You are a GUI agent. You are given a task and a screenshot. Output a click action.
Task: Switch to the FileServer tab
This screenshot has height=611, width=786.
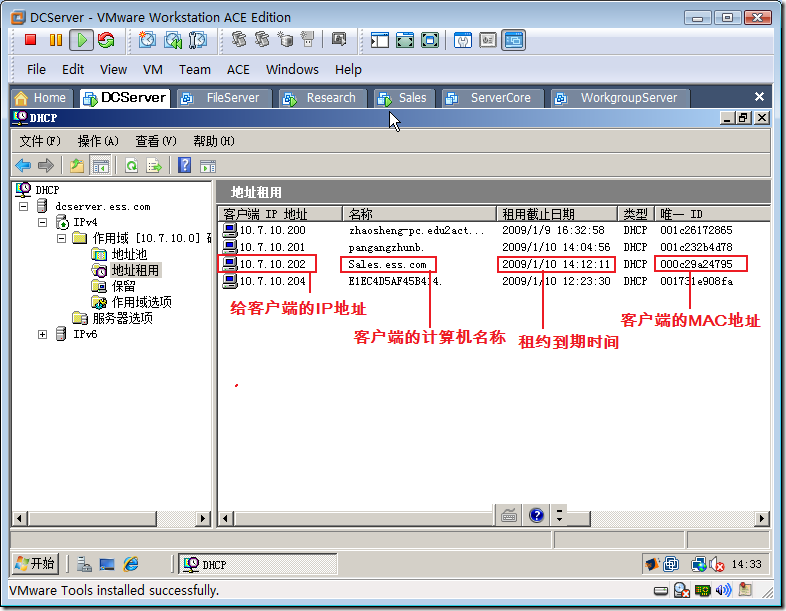click(x=224, y=98)
